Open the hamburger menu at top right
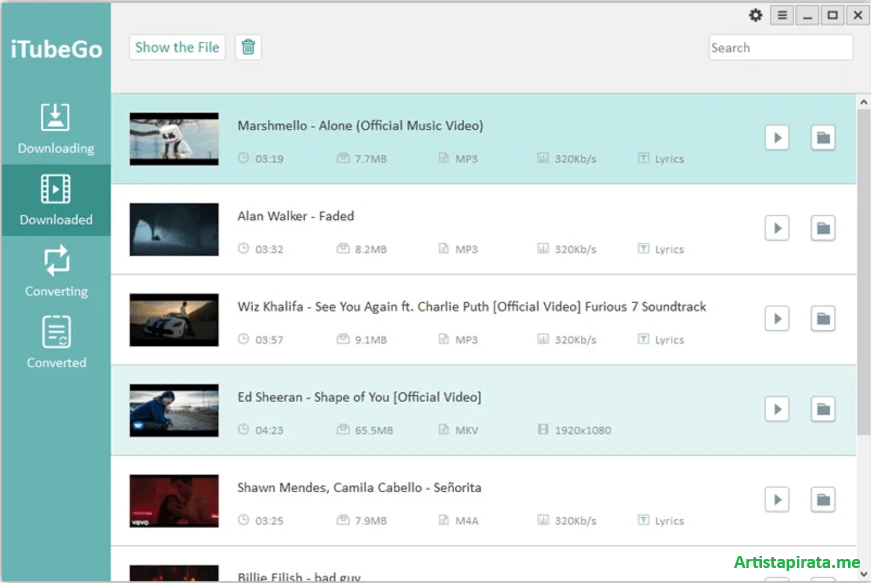The image size is (871, 583). [781, 15]
